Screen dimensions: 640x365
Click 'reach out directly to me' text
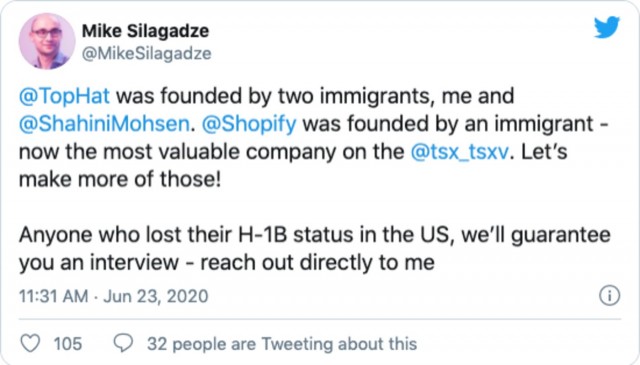(317, 263)
